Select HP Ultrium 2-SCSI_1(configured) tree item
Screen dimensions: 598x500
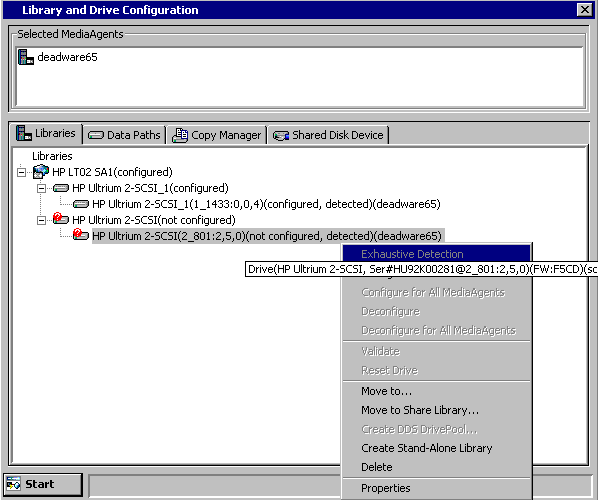150,188
